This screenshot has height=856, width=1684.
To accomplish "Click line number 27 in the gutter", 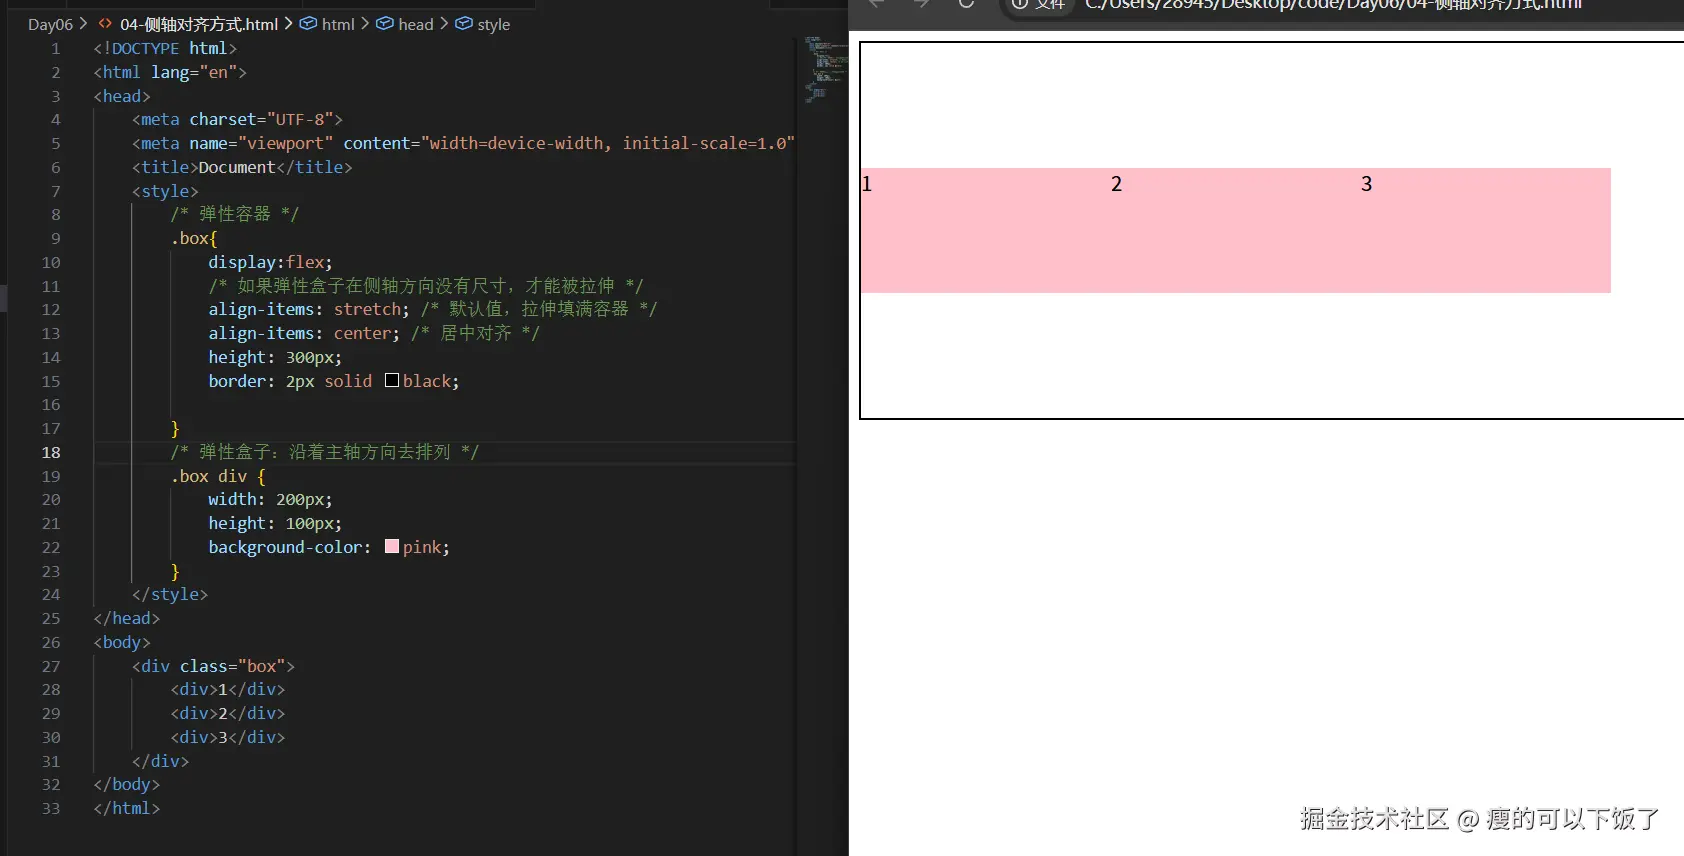I will coord(51,666).
